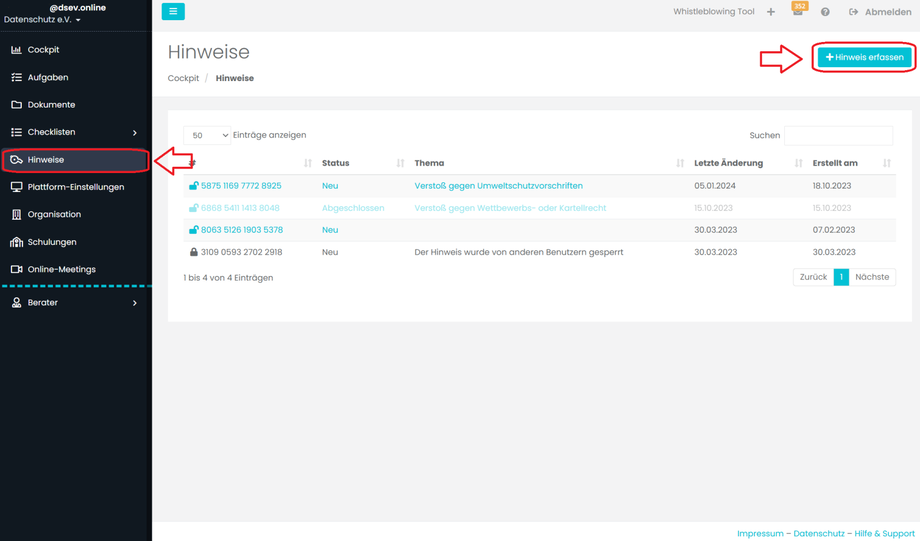Click the plus icon beside Whistleblowing Tool
Screen dimensions: 920x541
point(771,12)
